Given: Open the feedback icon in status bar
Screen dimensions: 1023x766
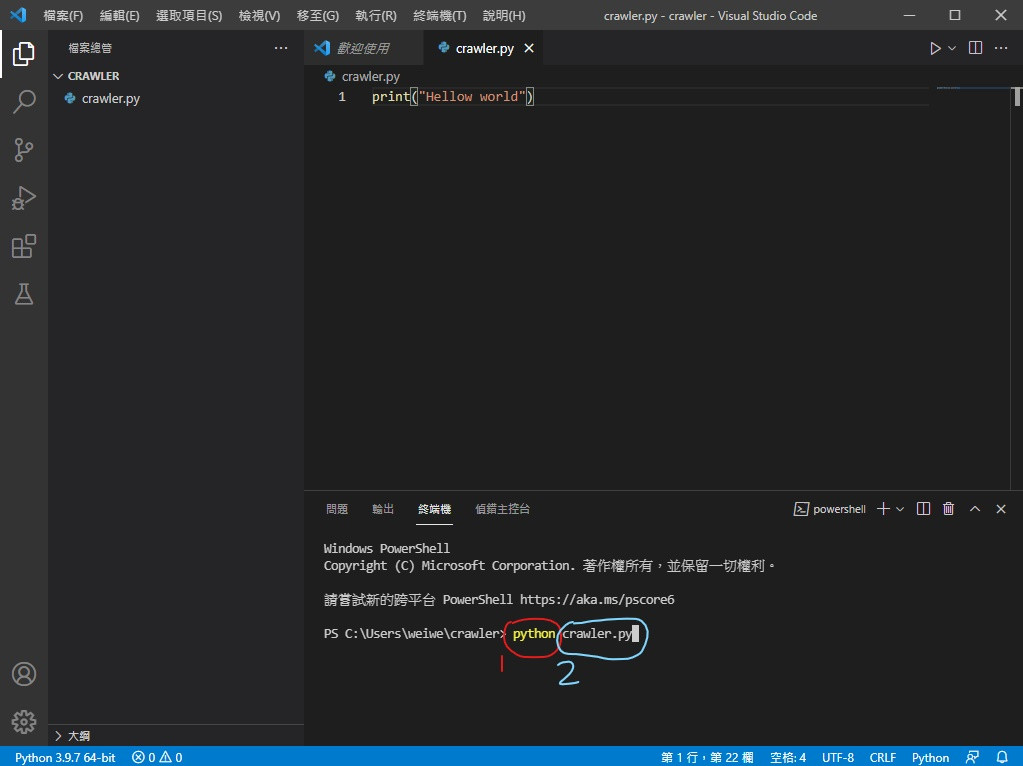Looking at the screenshot, I should 972,758.
